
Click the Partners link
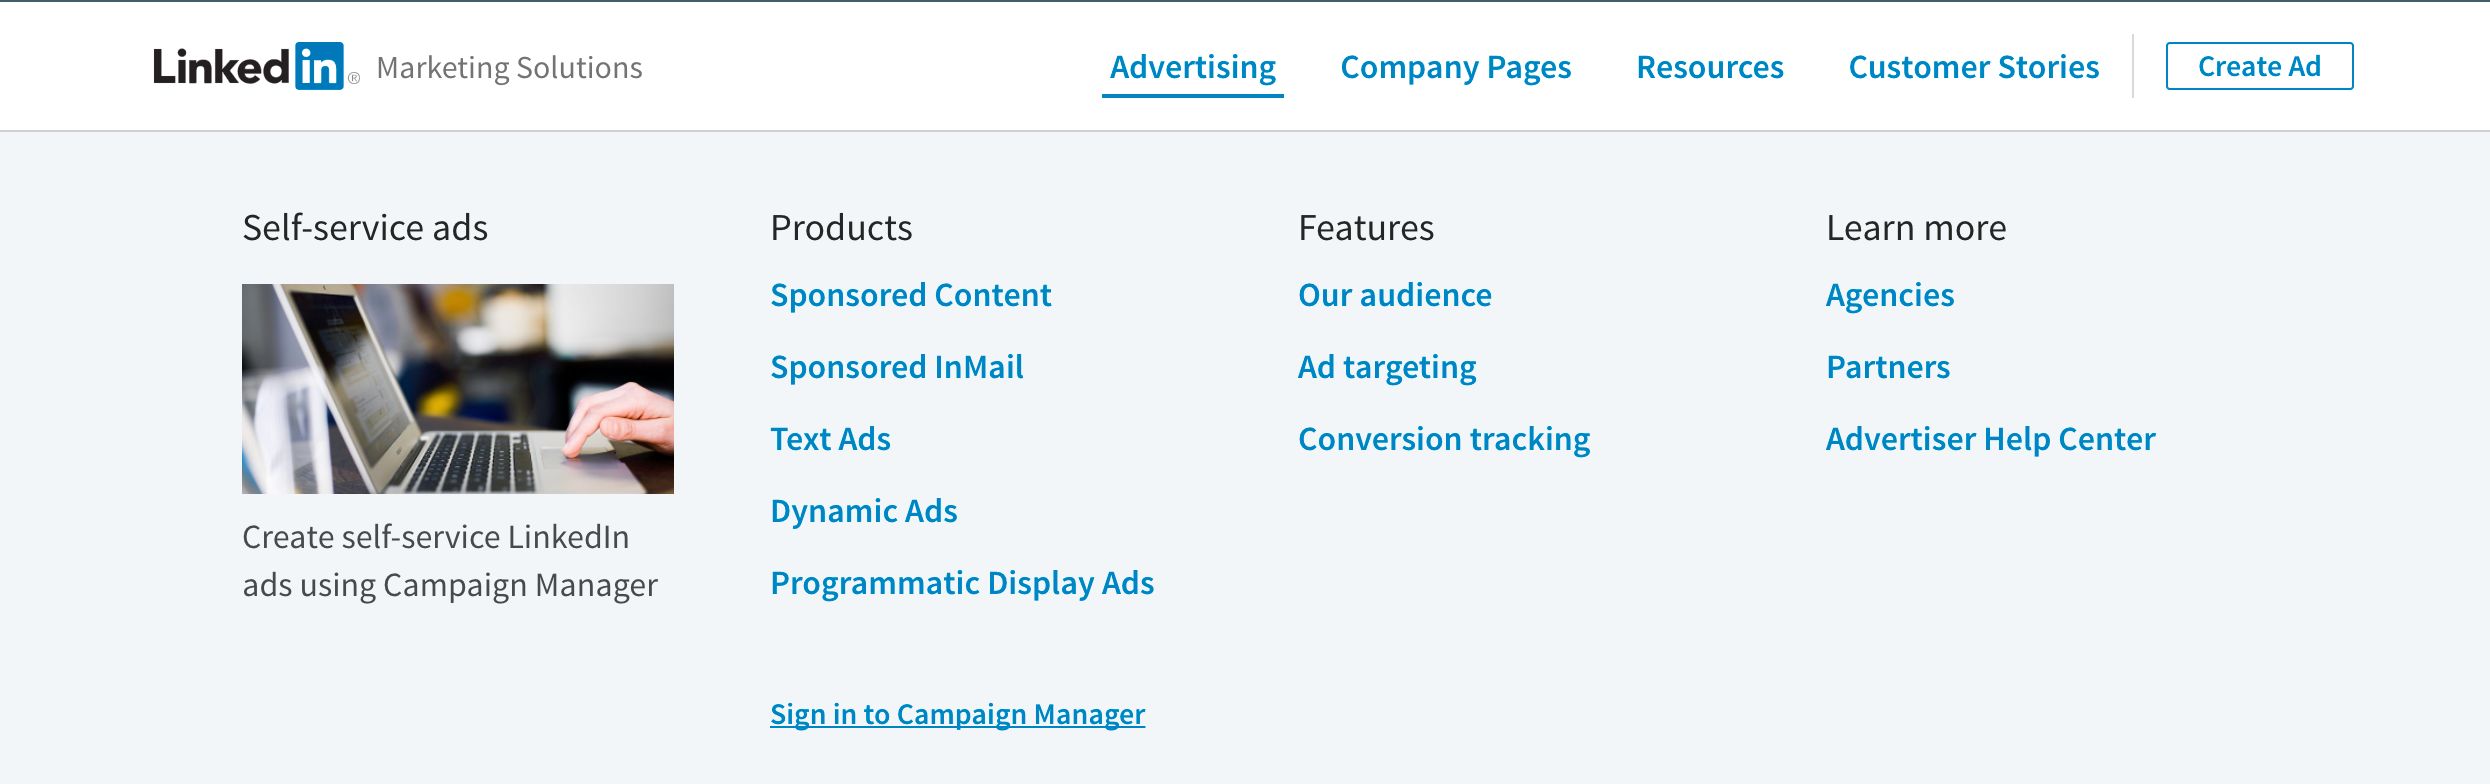point(1887,367)
